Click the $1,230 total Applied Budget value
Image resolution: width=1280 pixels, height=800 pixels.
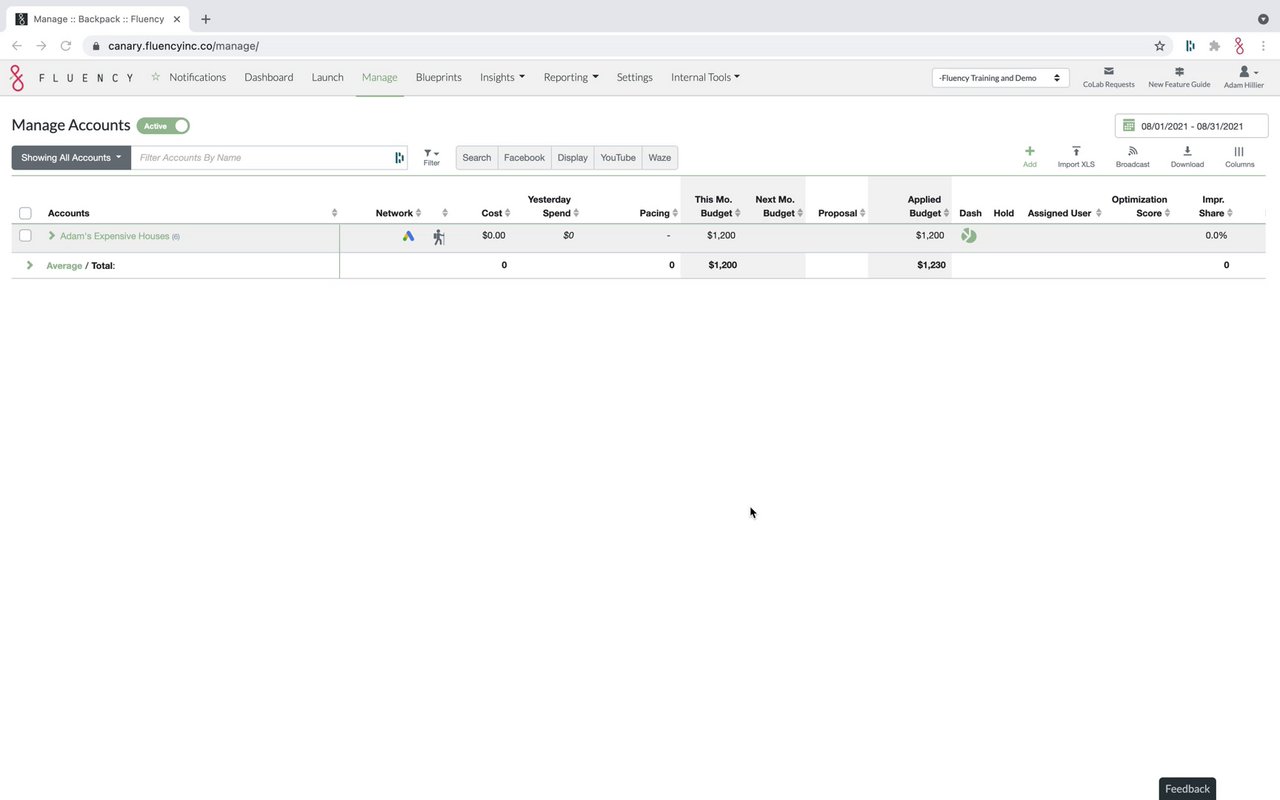point(930,265)
